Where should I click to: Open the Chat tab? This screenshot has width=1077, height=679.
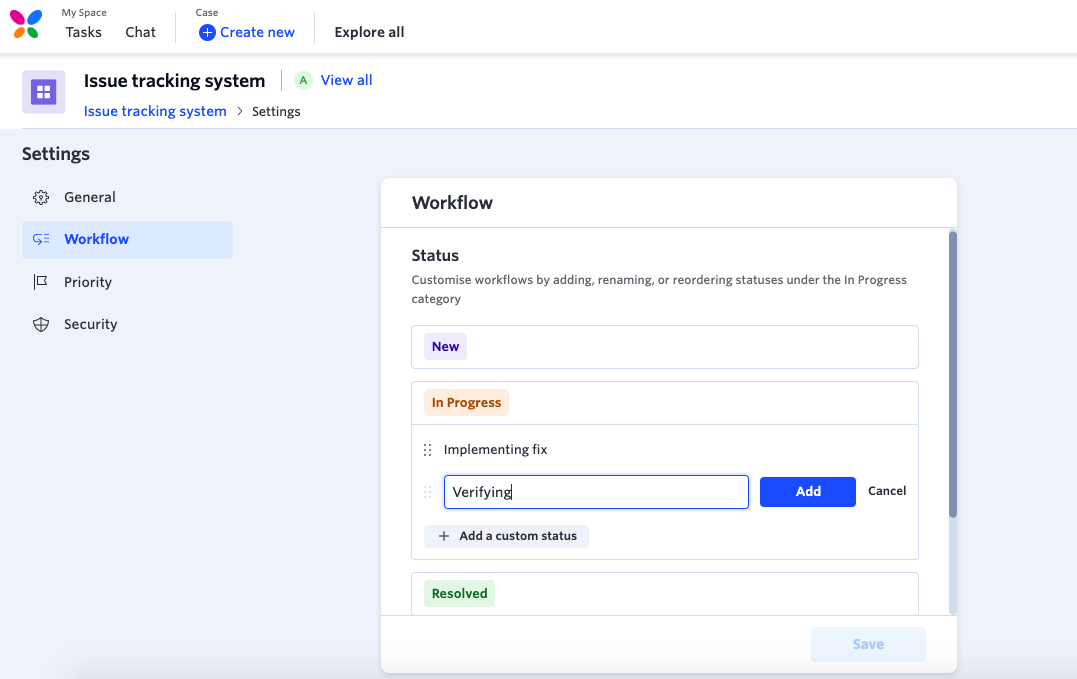(x=141, y=32)
